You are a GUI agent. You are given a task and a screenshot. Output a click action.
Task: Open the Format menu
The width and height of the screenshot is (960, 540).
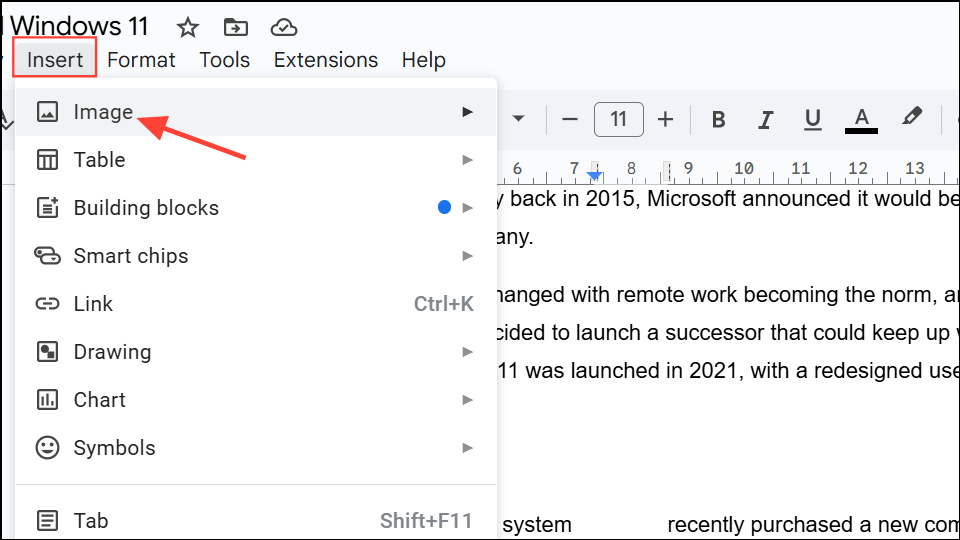tap(141, 60)
